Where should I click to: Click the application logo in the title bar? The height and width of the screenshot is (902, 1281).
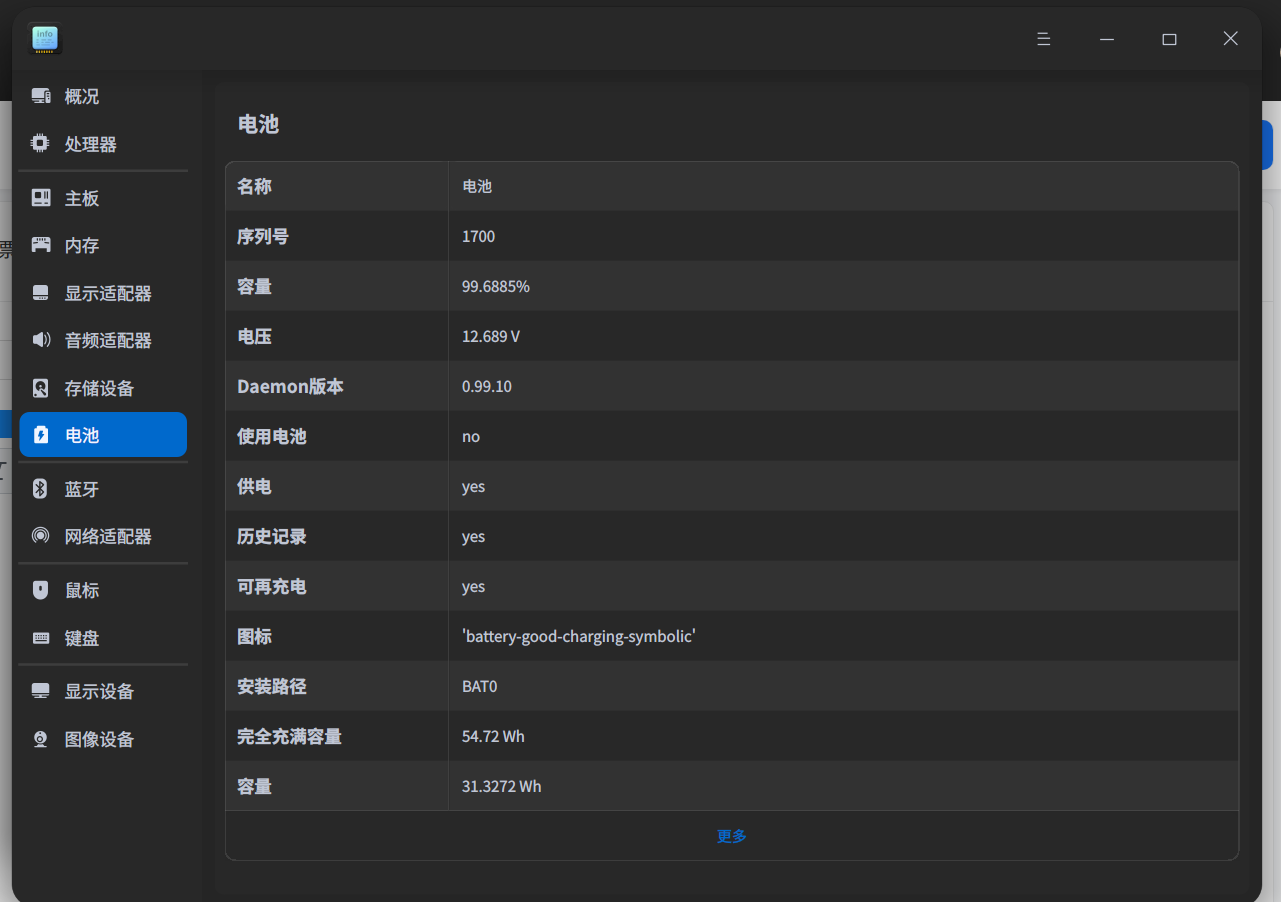click(x=44, y=38)
